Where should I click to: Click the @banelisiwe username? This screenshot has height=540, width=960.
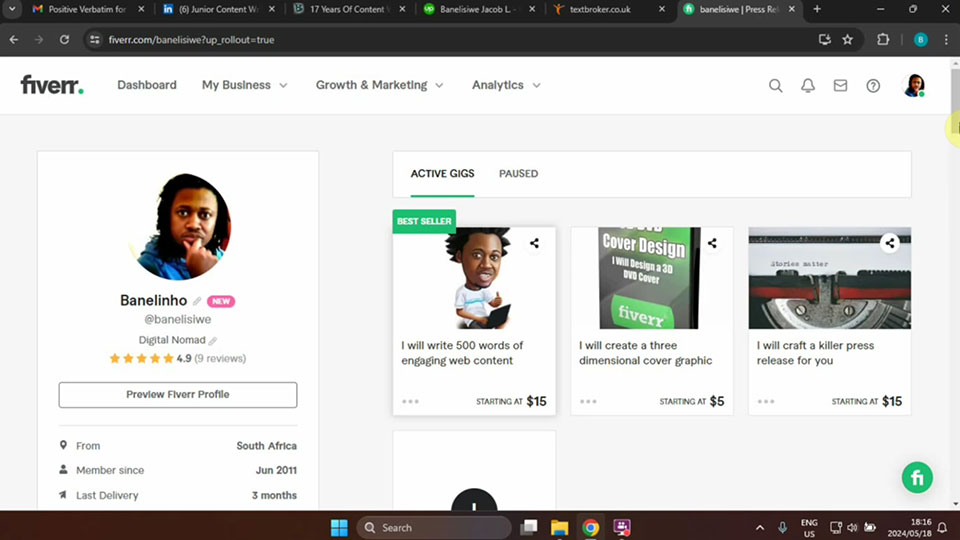(x=178, y=320)
